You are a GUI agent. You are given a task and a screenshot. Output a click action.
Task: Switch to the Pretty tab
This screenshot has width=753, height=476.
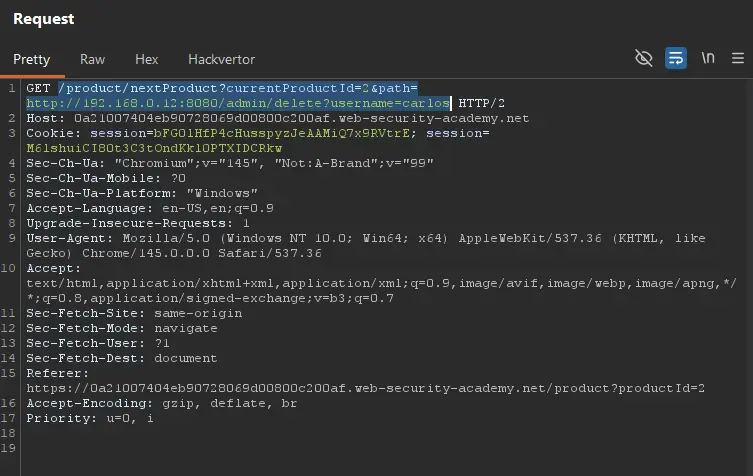(x=31, y=59)
